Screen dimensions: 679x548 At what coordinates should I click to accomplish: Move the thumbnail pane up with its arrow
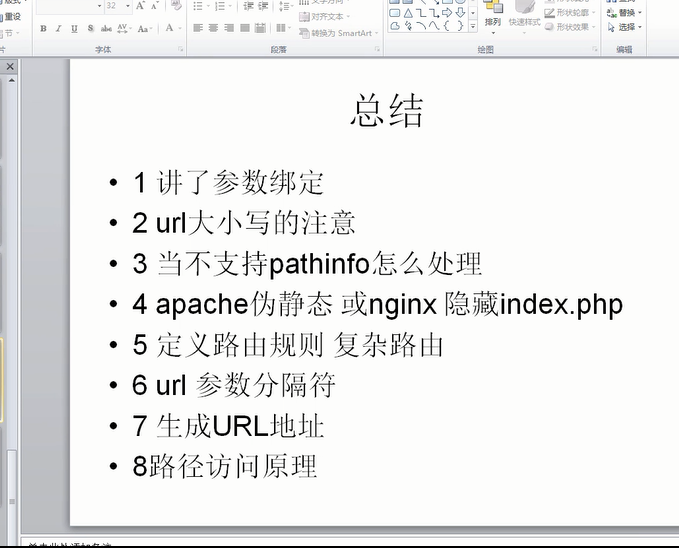(x=12, y=81)
